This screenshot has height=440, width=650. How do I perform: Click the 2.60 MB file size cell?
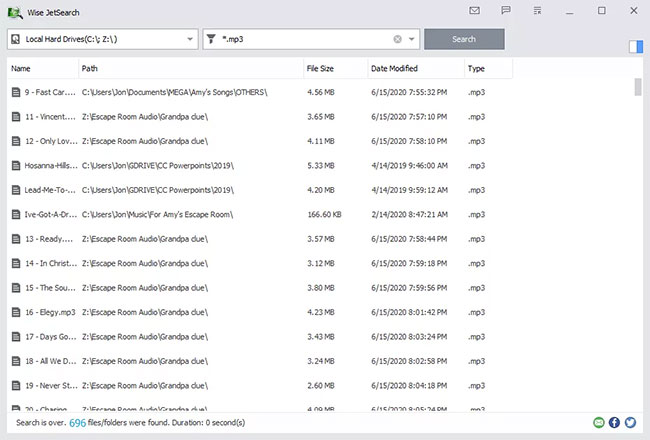click(x=321, y=386)
